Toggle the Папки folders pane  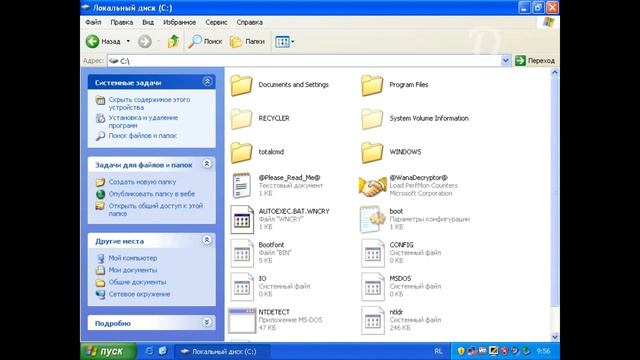click(x=247, y=41)
